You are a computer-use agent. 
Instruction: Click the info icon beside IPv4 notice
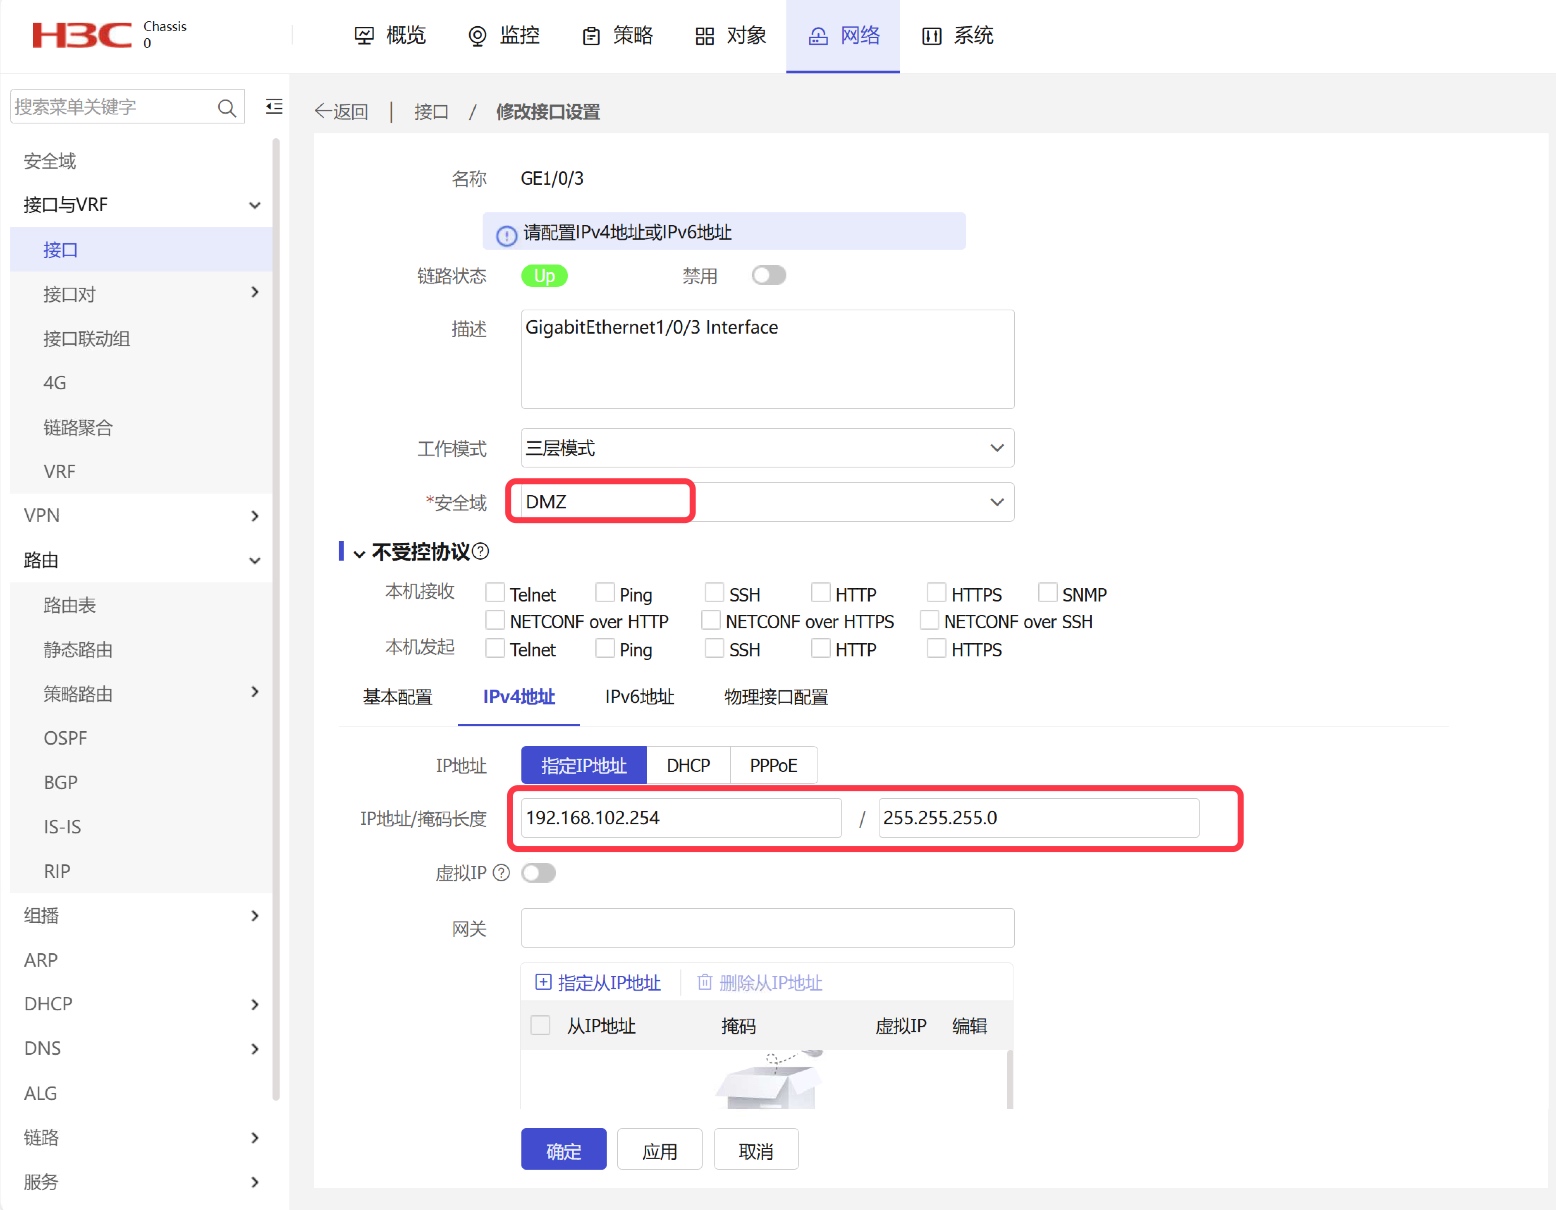tap(507, 235)
